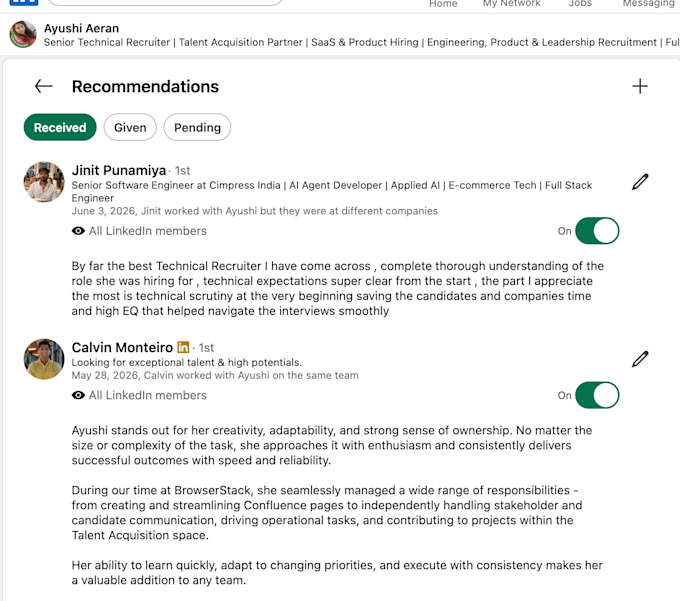
Task: Click the plus icon to add recommendation
Action: (640, 86)
